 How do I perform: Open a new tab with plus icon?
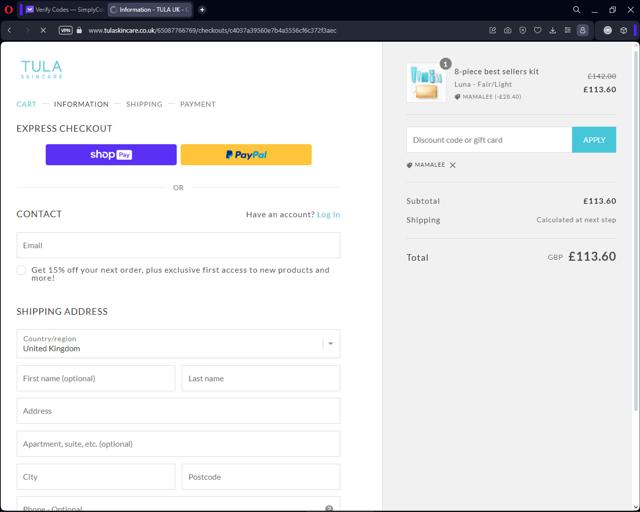point(202,10)
